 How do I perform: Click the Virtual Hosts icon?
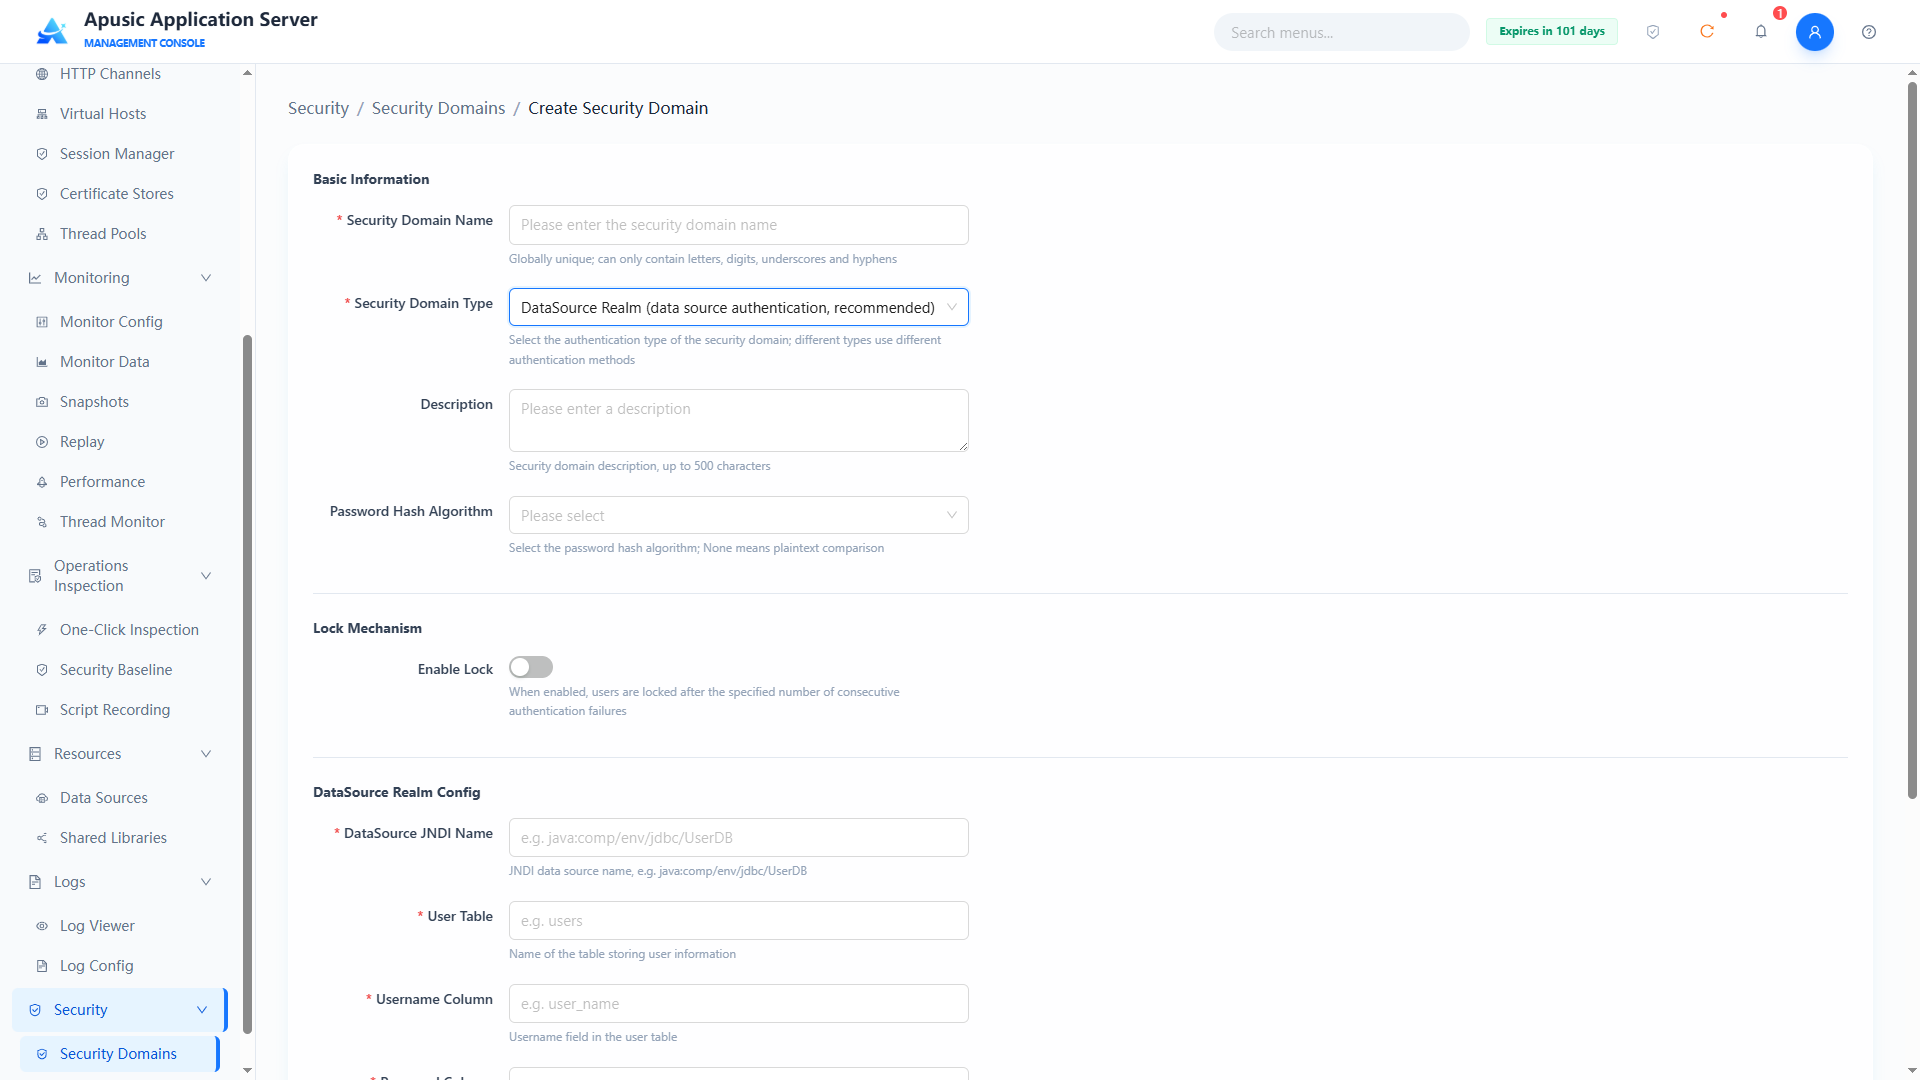point(42,114)
